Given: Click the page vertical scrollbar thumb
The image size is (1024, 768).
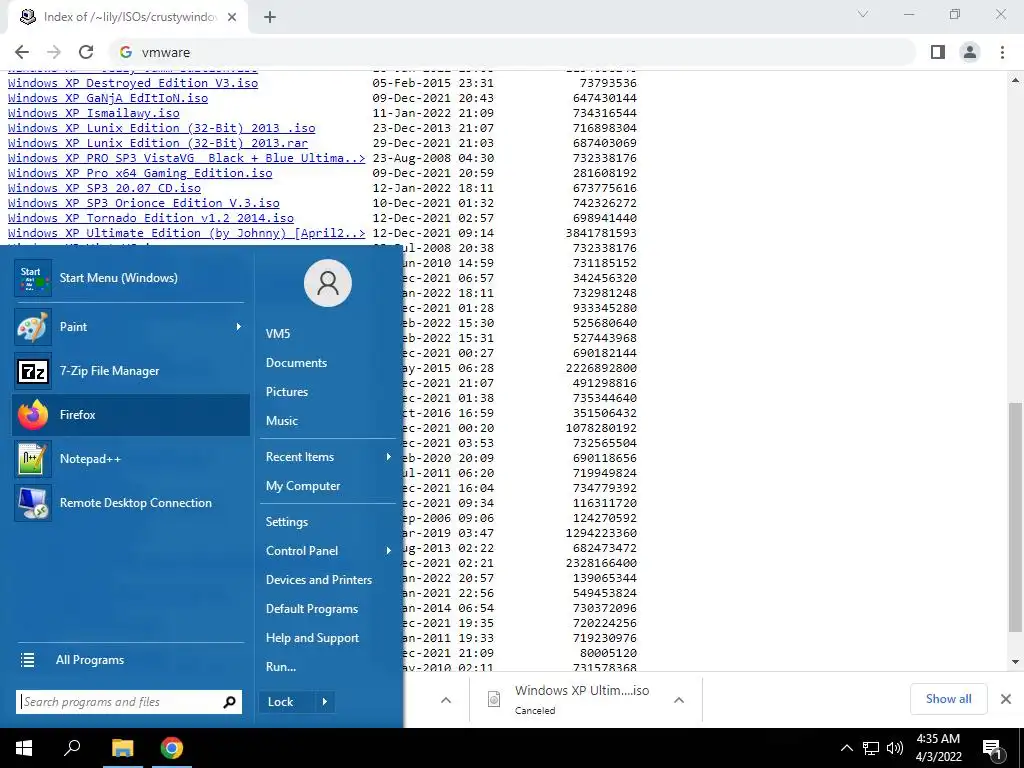Looking at the screenshot, I should point(1015,517).
